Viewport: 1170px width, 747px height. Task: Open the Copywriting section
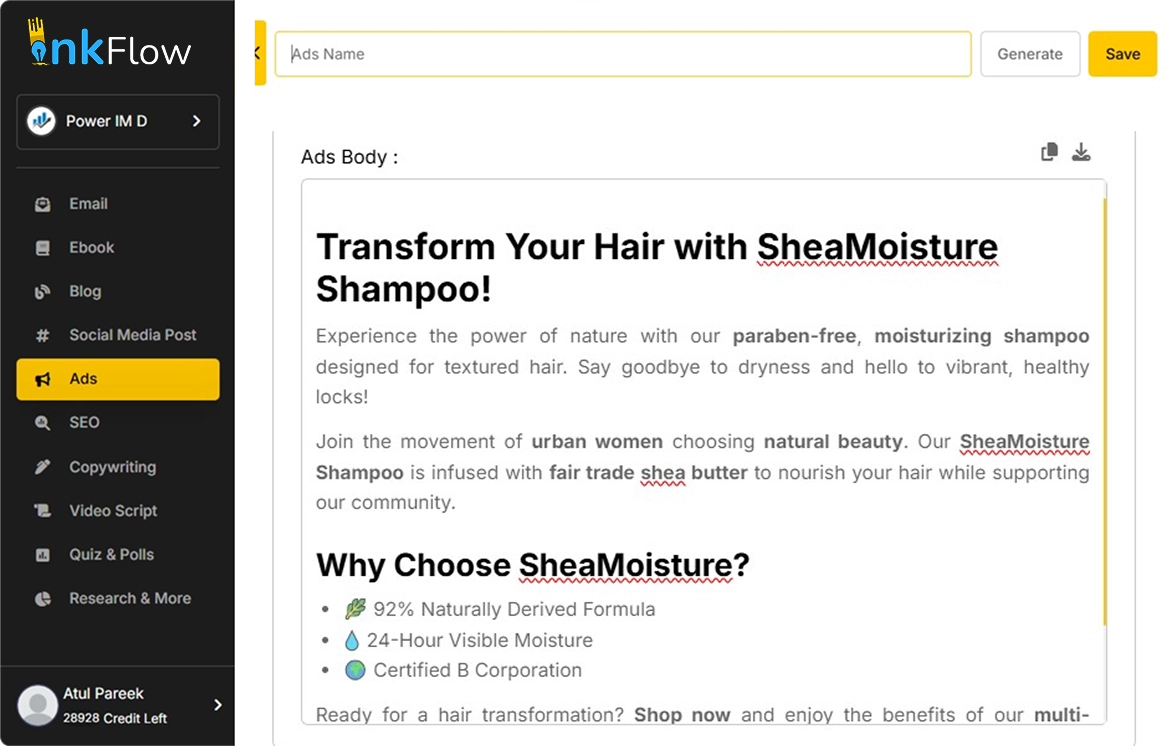click(112, 467)
